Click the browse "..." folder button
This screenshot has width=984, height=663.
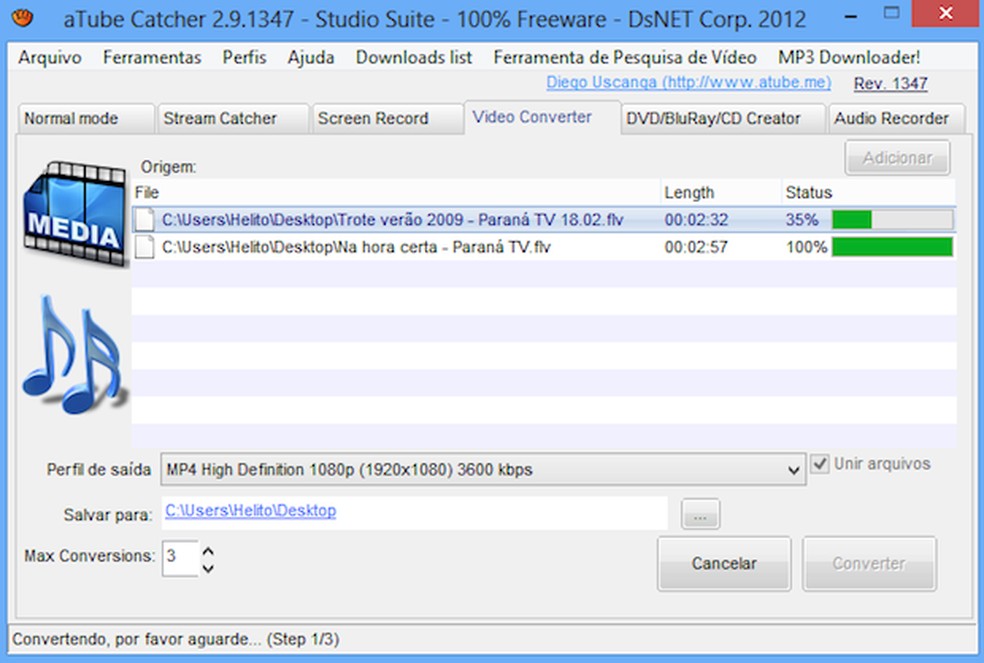pos(700,515)
